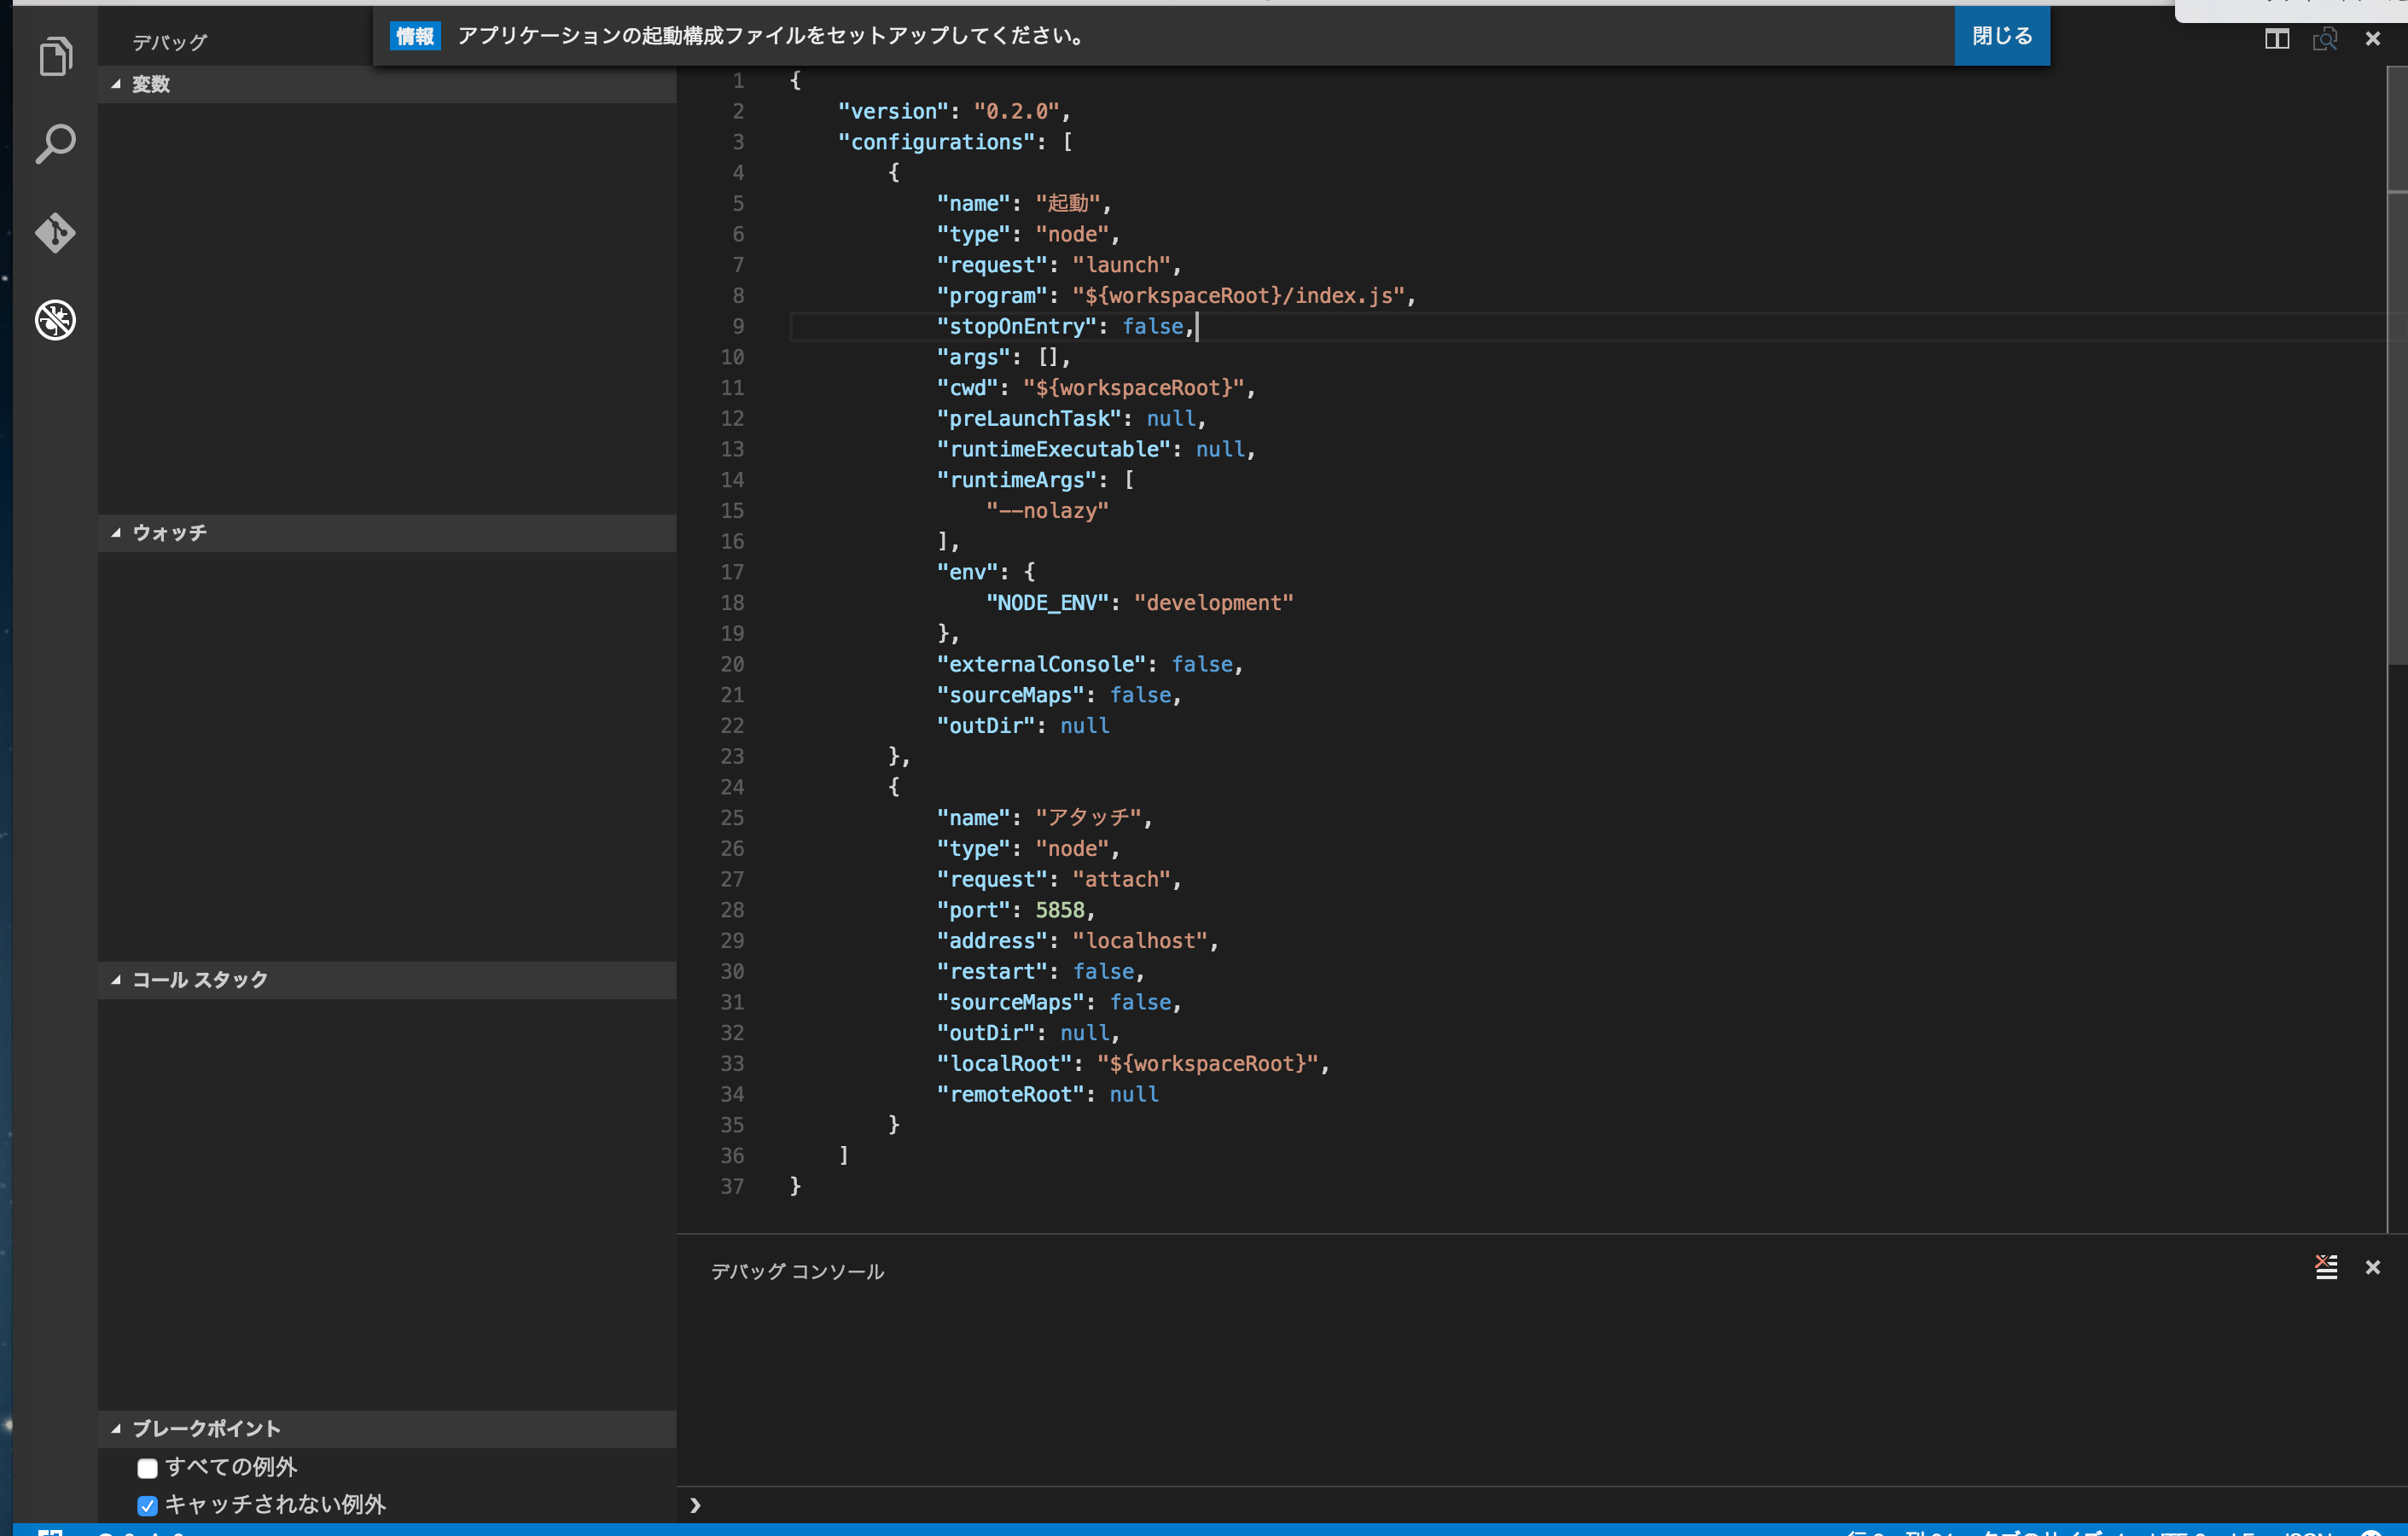
Task: Select the デバッグ コンソール tab
Action: click(797, 1271)
